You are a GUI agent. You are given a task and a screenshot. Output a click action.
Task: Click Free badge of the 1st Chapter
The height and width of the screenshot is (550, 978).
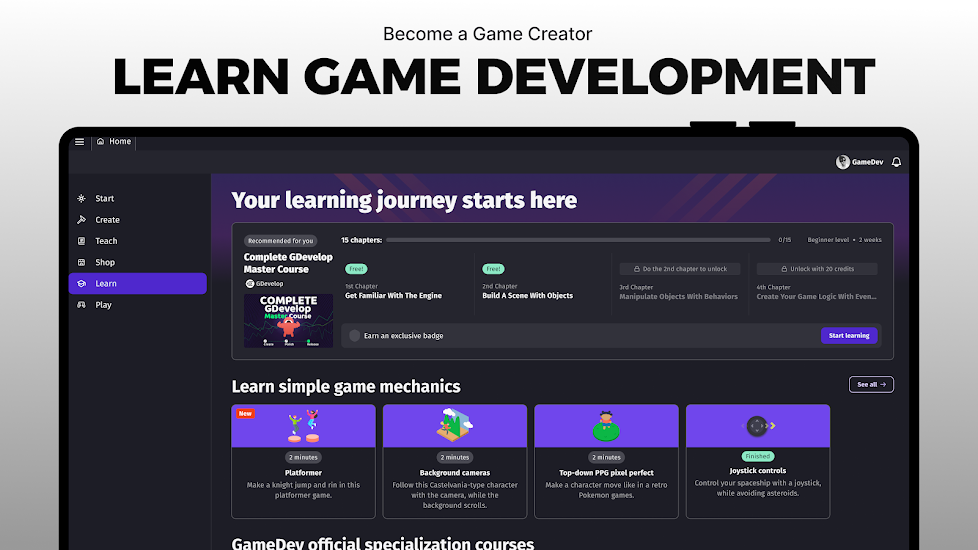pos(356,269)
